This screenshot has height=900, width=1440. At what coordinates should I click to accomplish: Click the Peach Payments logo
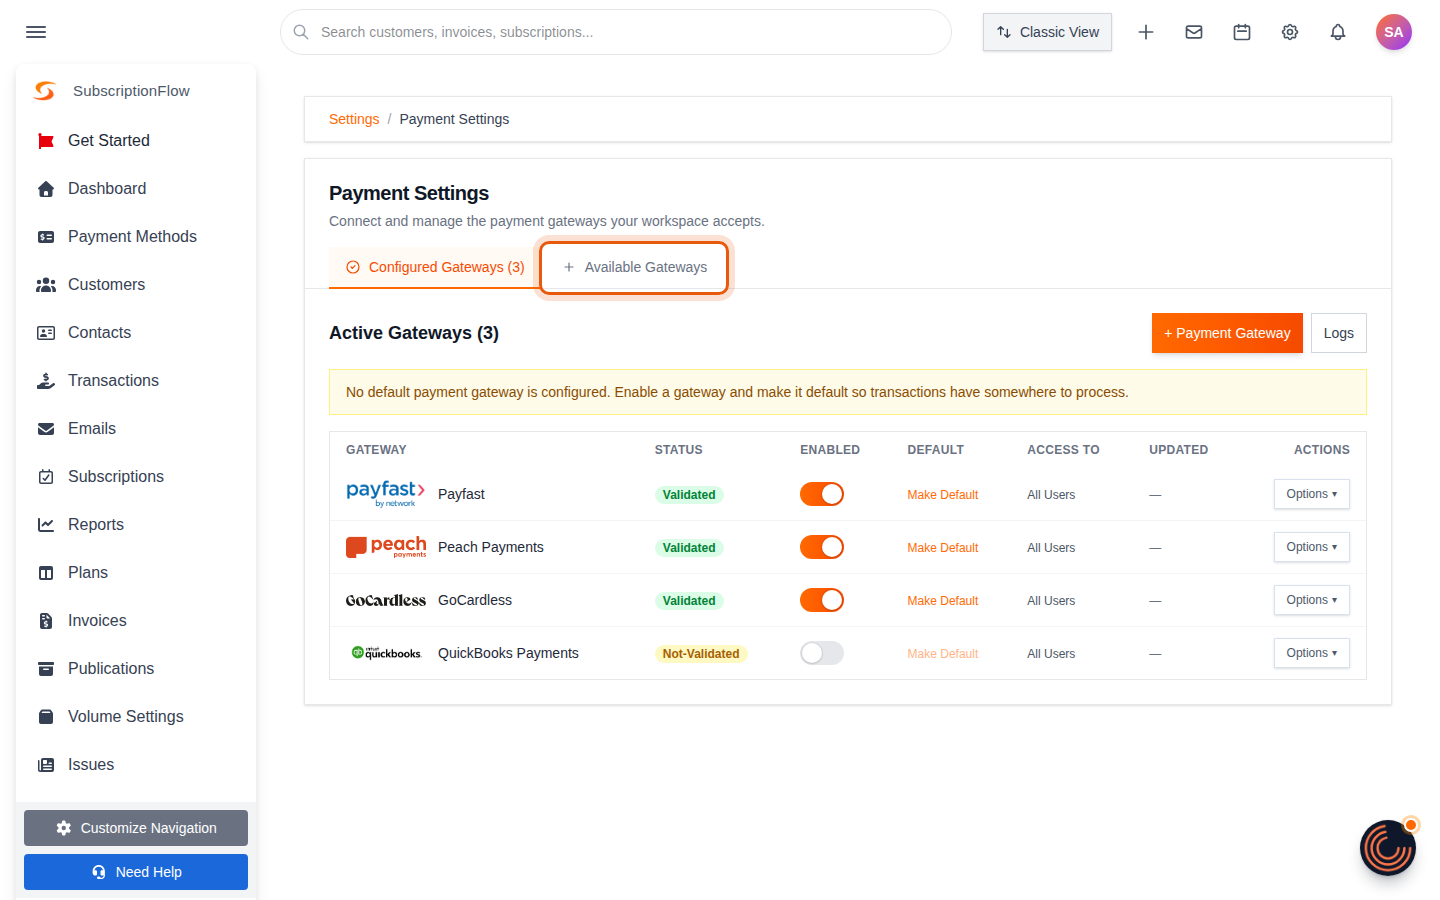[x=386, y=547]
